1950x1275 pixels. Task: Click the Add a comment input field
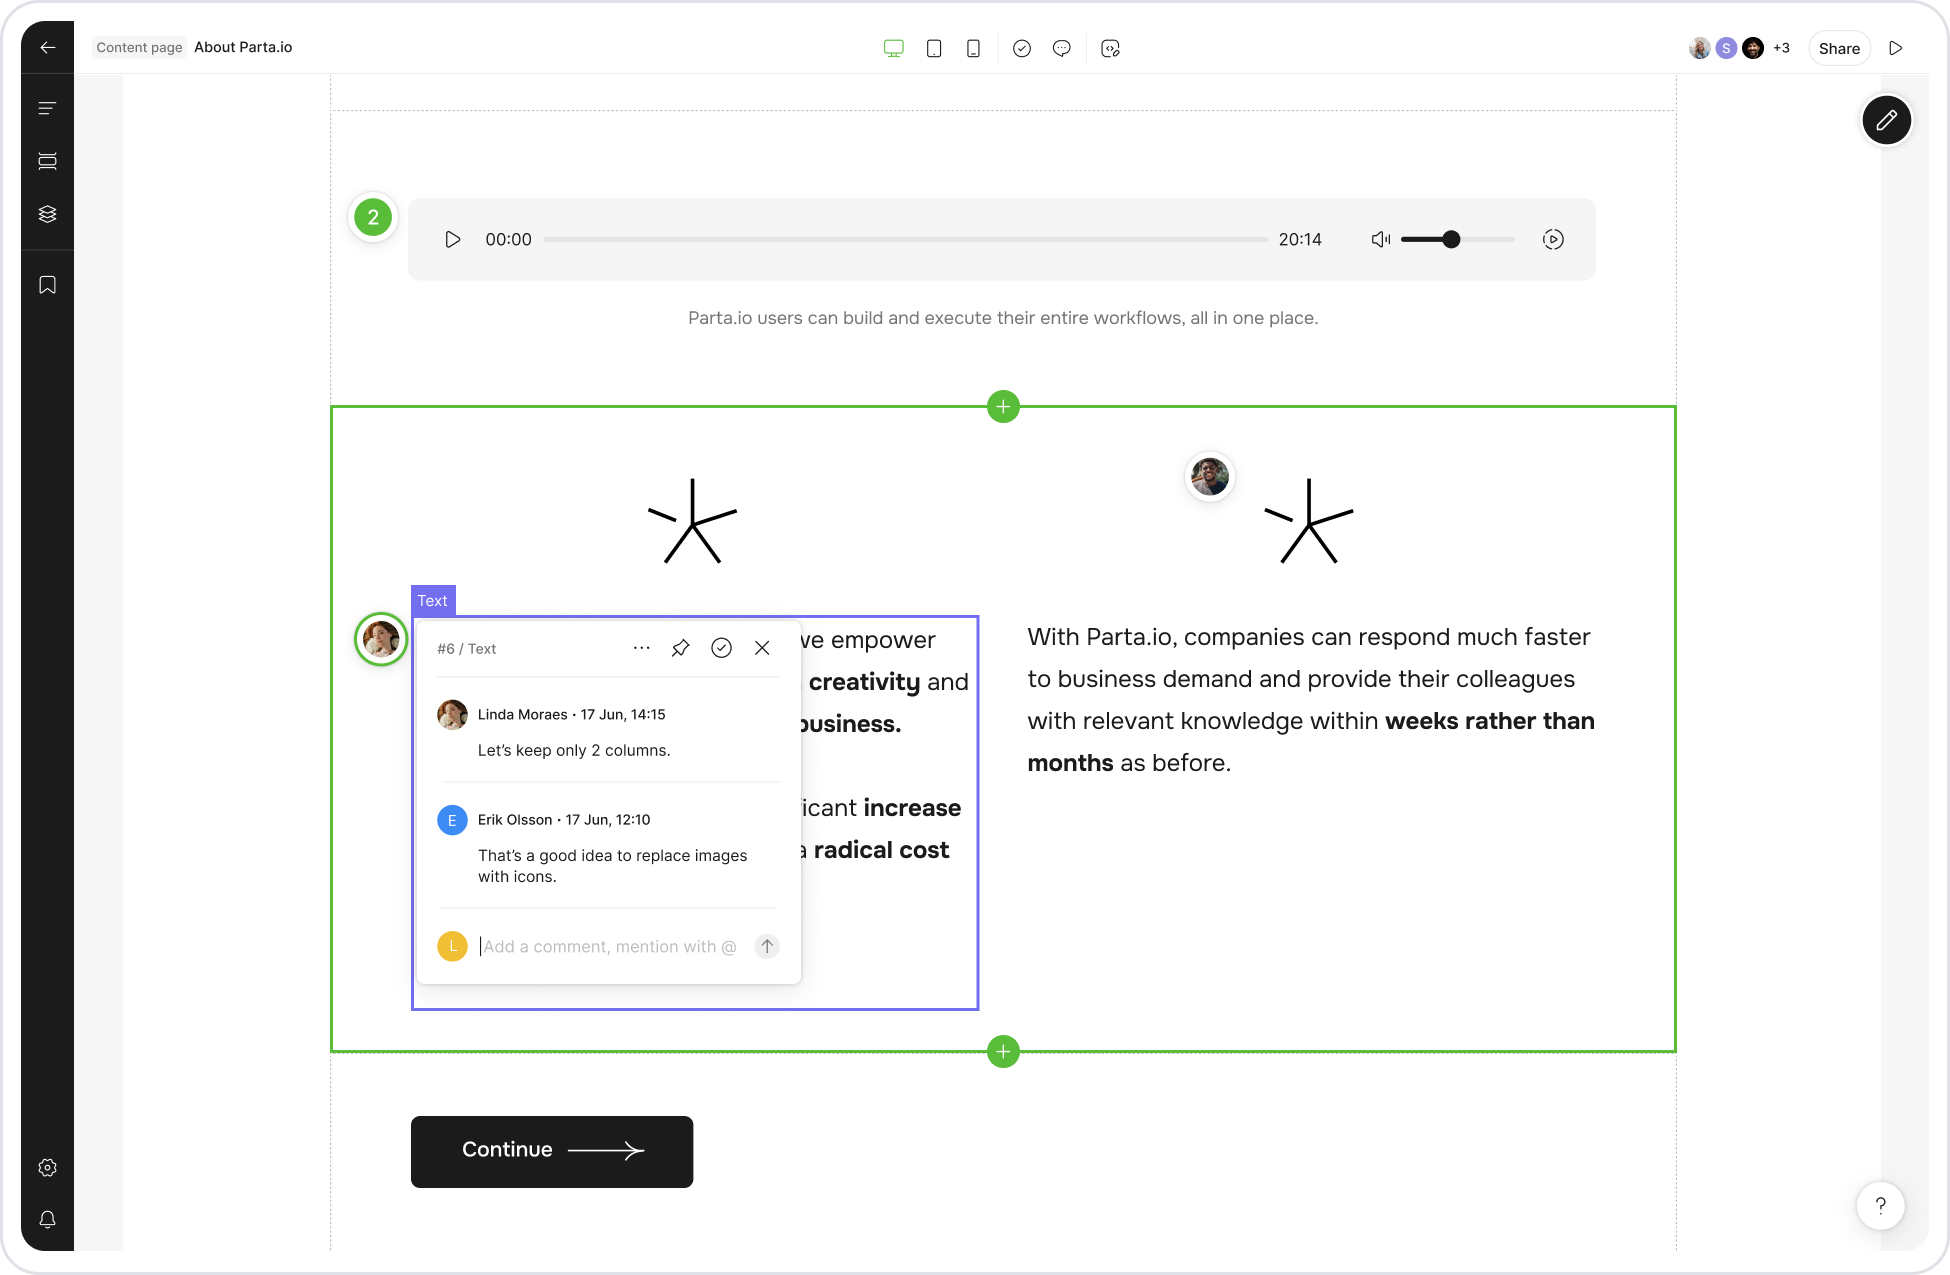(x=610, y=946)
